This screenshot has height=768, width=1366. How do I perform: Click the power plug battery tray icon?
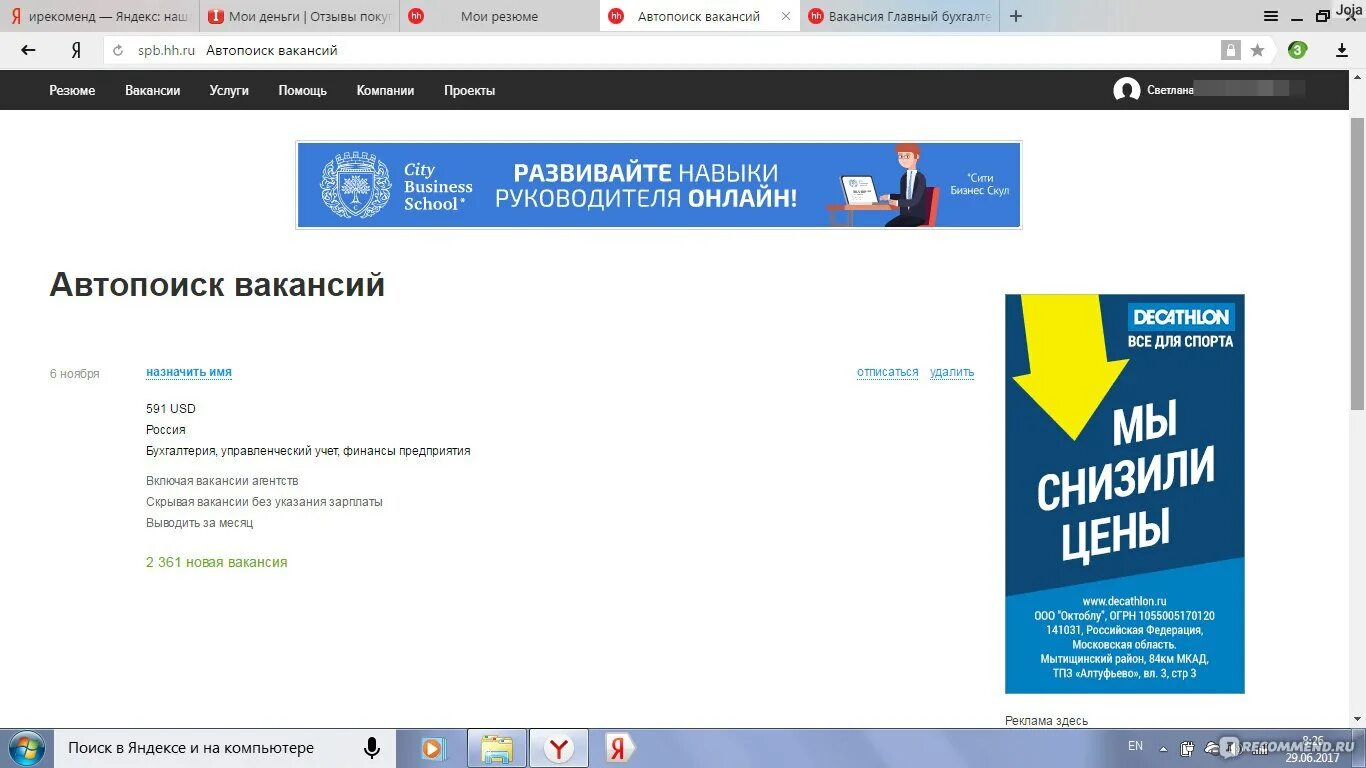pos(1187,748)
